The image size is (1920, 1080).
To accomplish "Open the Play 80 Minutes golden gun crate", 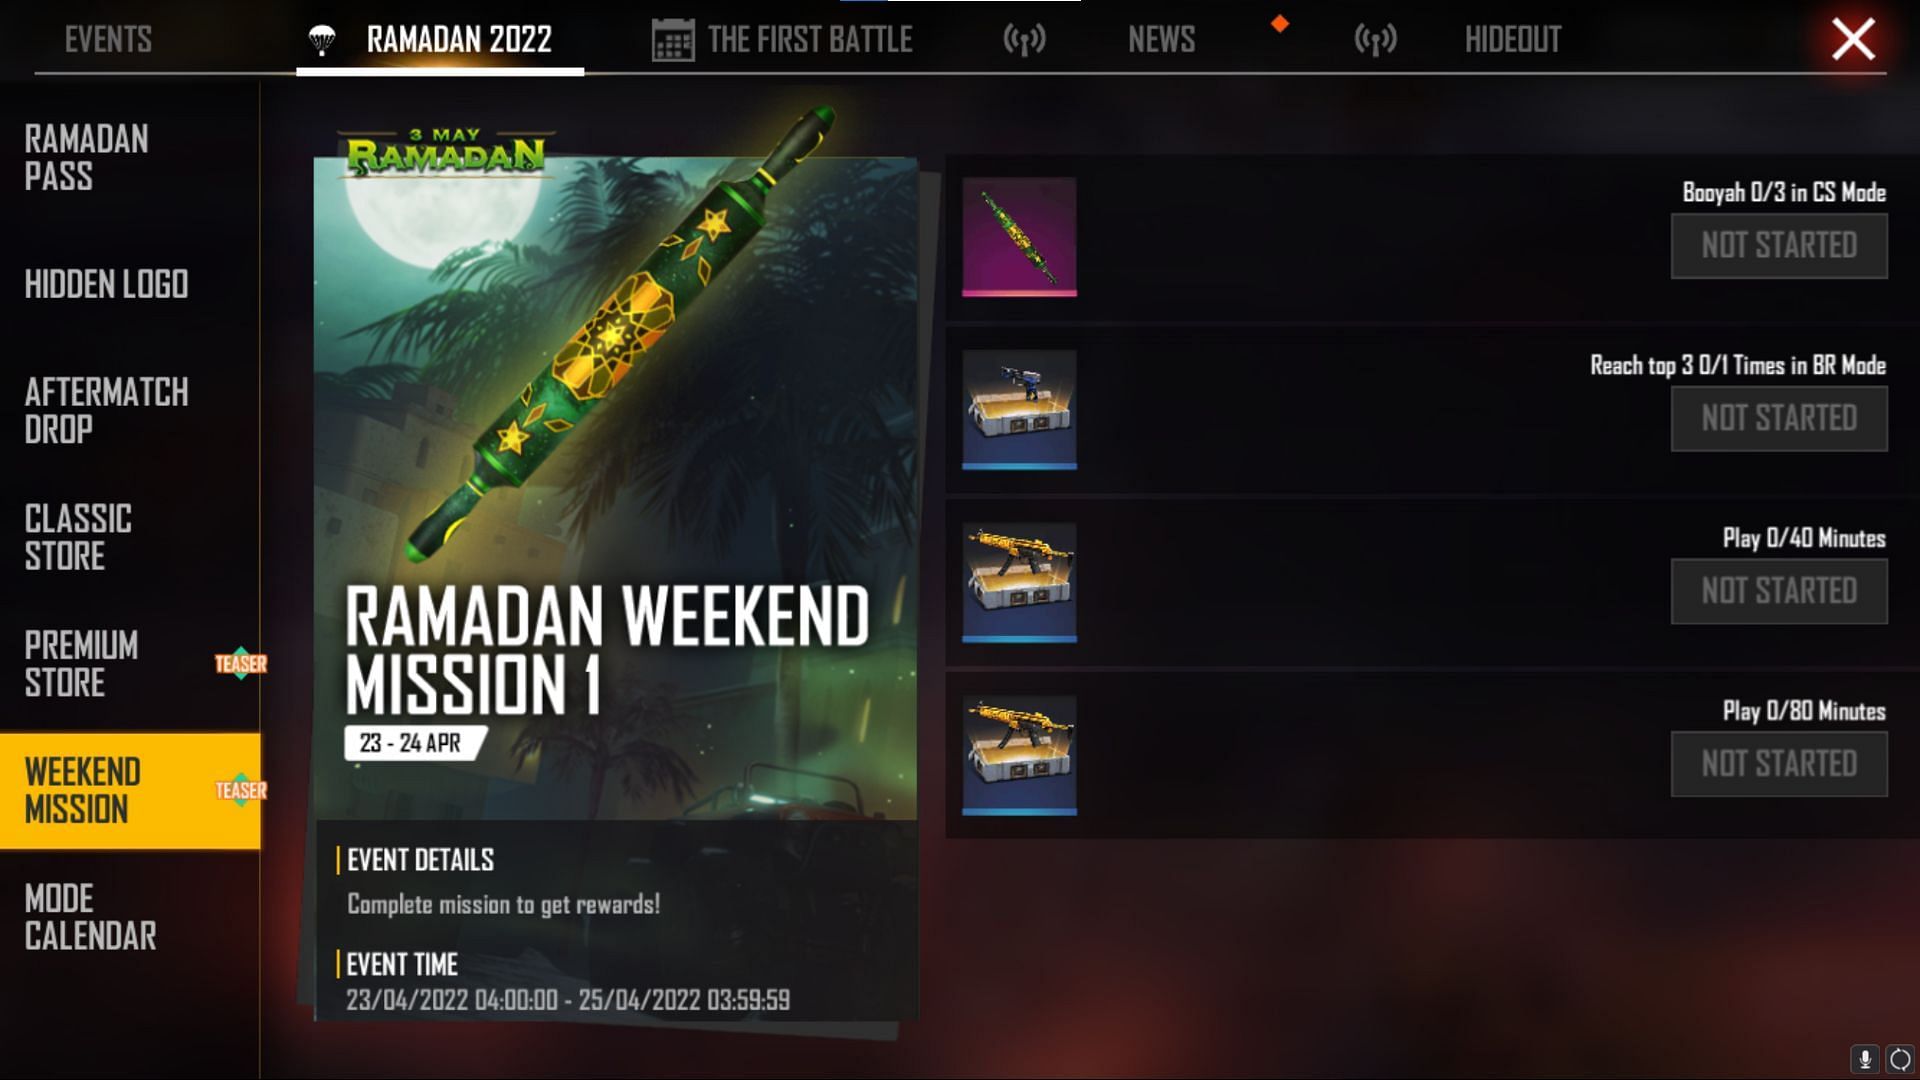I will 1019,756.
